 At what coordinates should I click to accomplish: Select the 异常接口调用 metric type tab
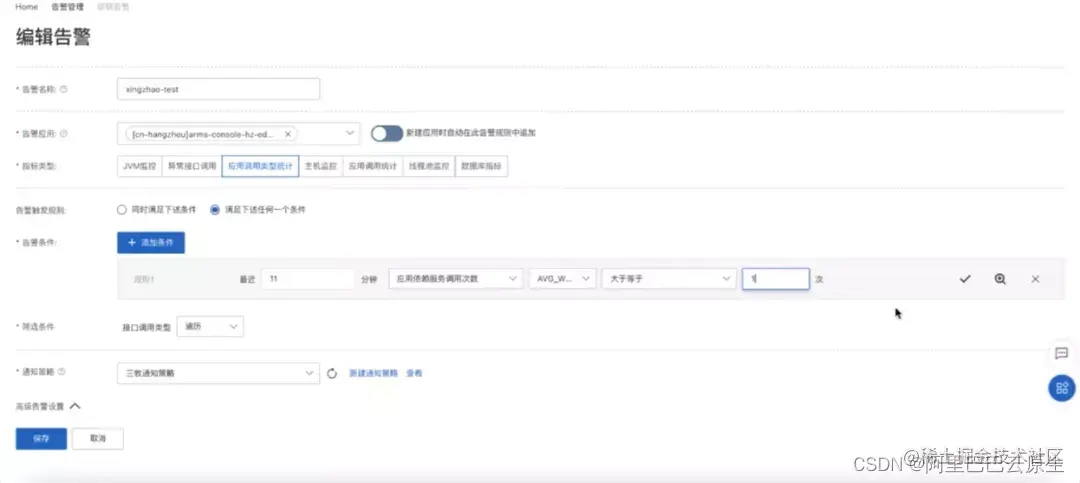[191, 167]
